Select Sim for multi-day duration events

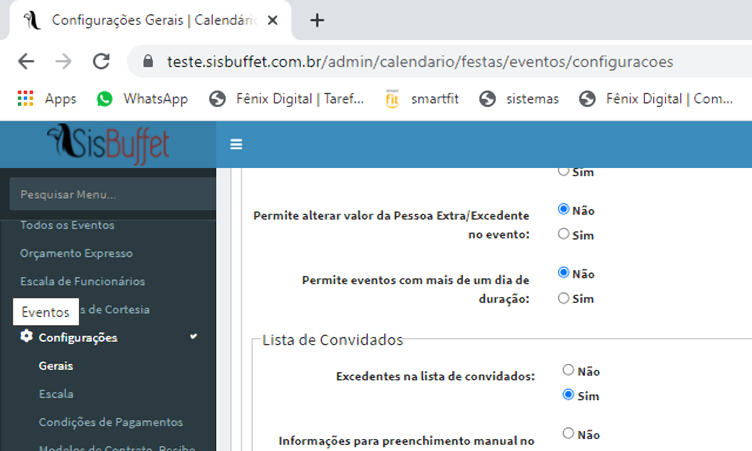pyautogui.click(x=564, y=298)
